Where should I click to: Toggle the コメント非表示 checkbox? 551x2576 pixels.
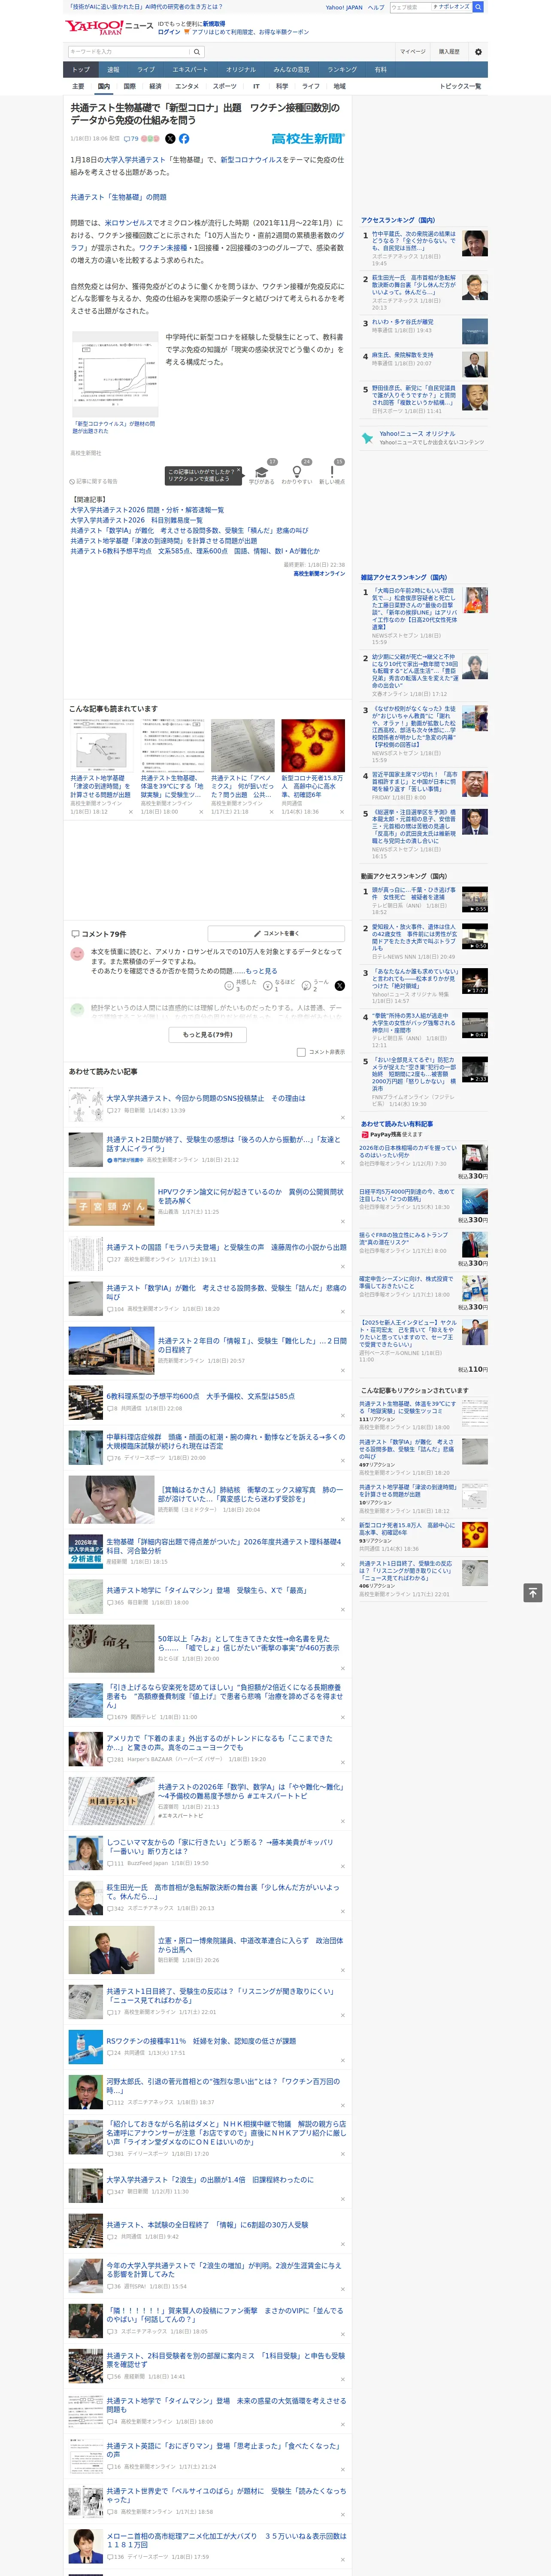[x=301, y=1052]
